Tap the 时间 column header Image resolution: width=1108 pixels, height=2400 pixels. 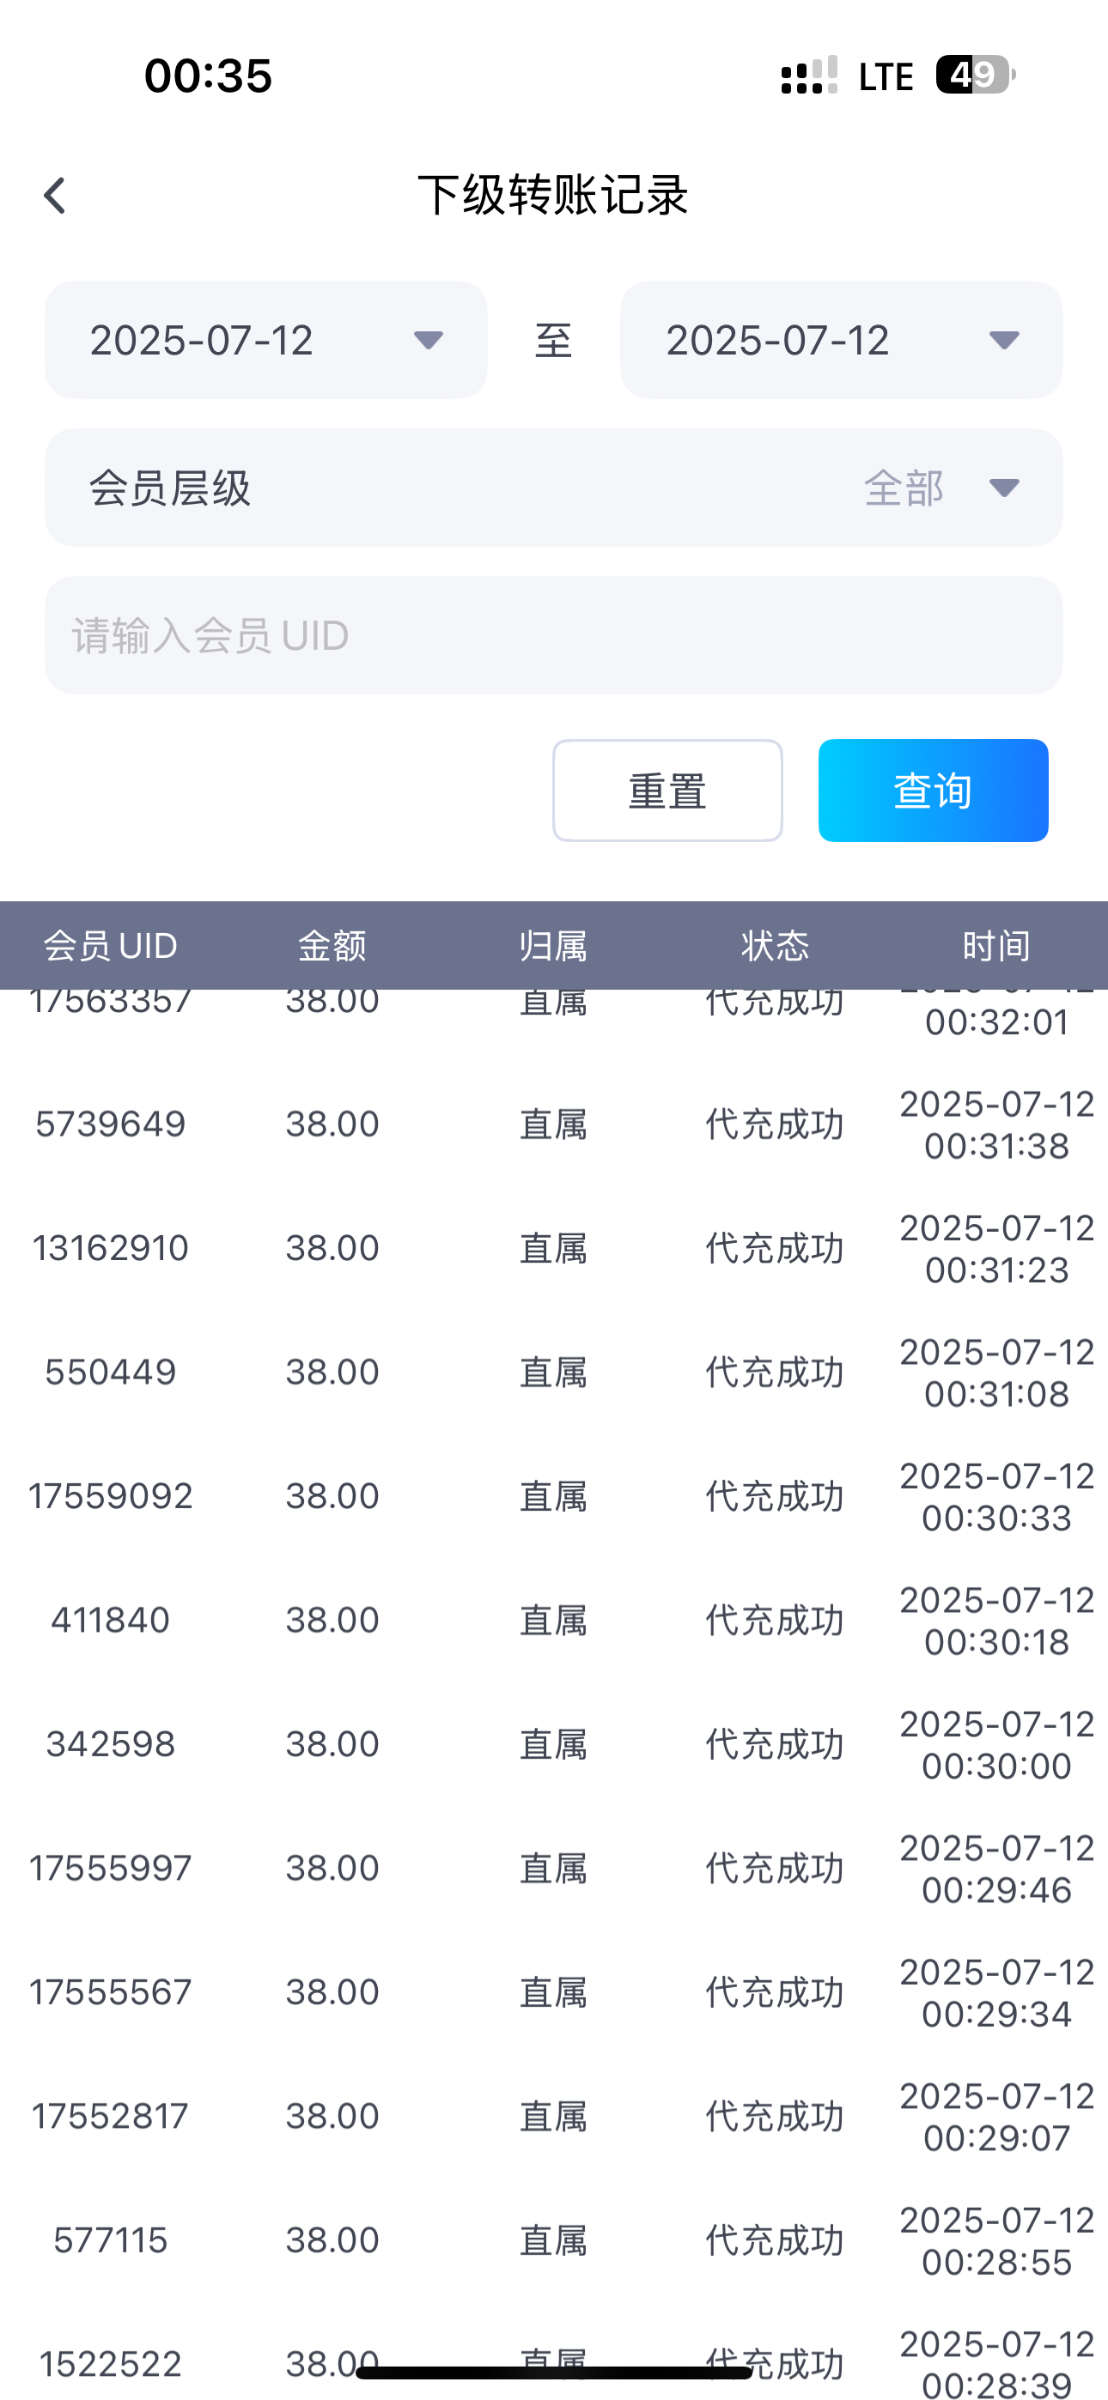pyautogui.click(x=996, y=946)
